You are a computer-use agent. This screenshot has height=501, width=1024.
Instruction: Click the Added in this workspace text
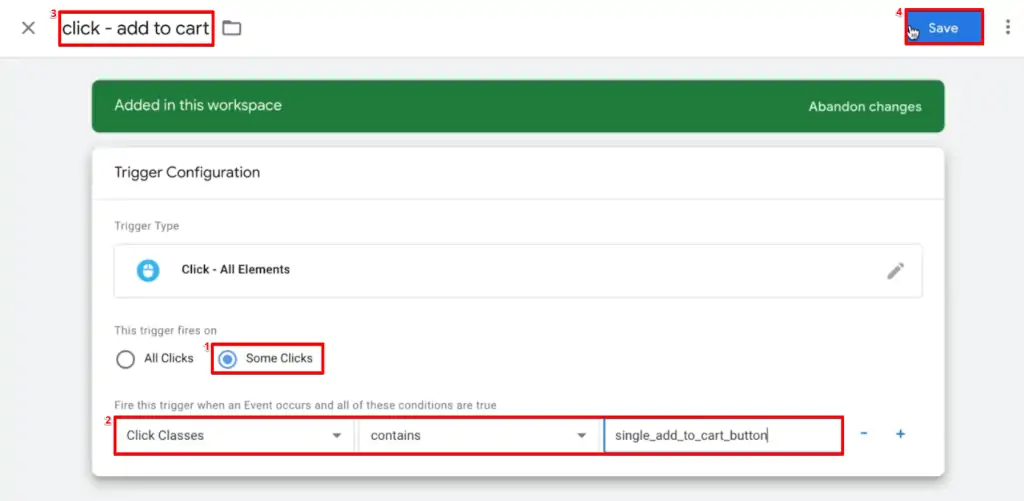pyautogui.click(x=198, y=105)
